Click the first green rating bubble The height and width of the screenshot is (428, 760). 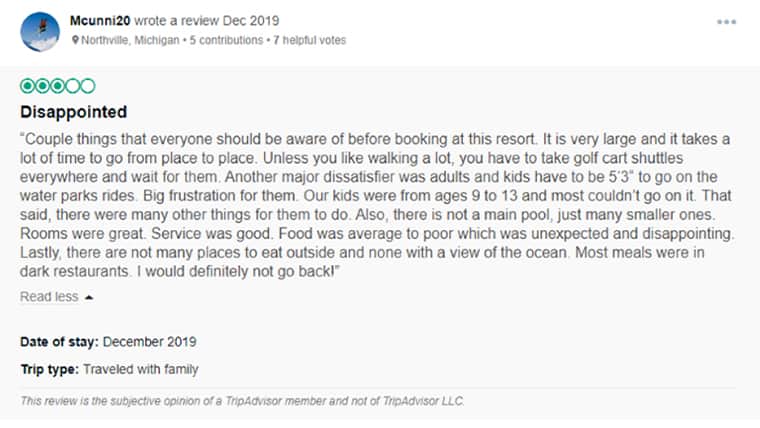click(x=28, y=86)
